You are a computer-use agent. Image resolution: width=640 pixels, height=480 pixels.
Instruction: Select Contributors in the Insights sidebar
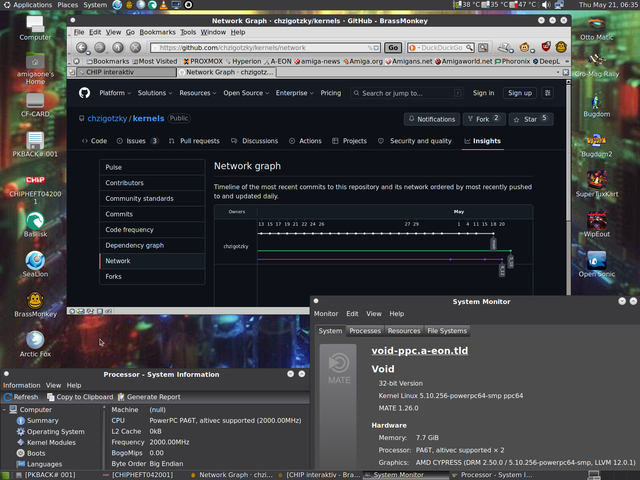[x=152, y=183]
